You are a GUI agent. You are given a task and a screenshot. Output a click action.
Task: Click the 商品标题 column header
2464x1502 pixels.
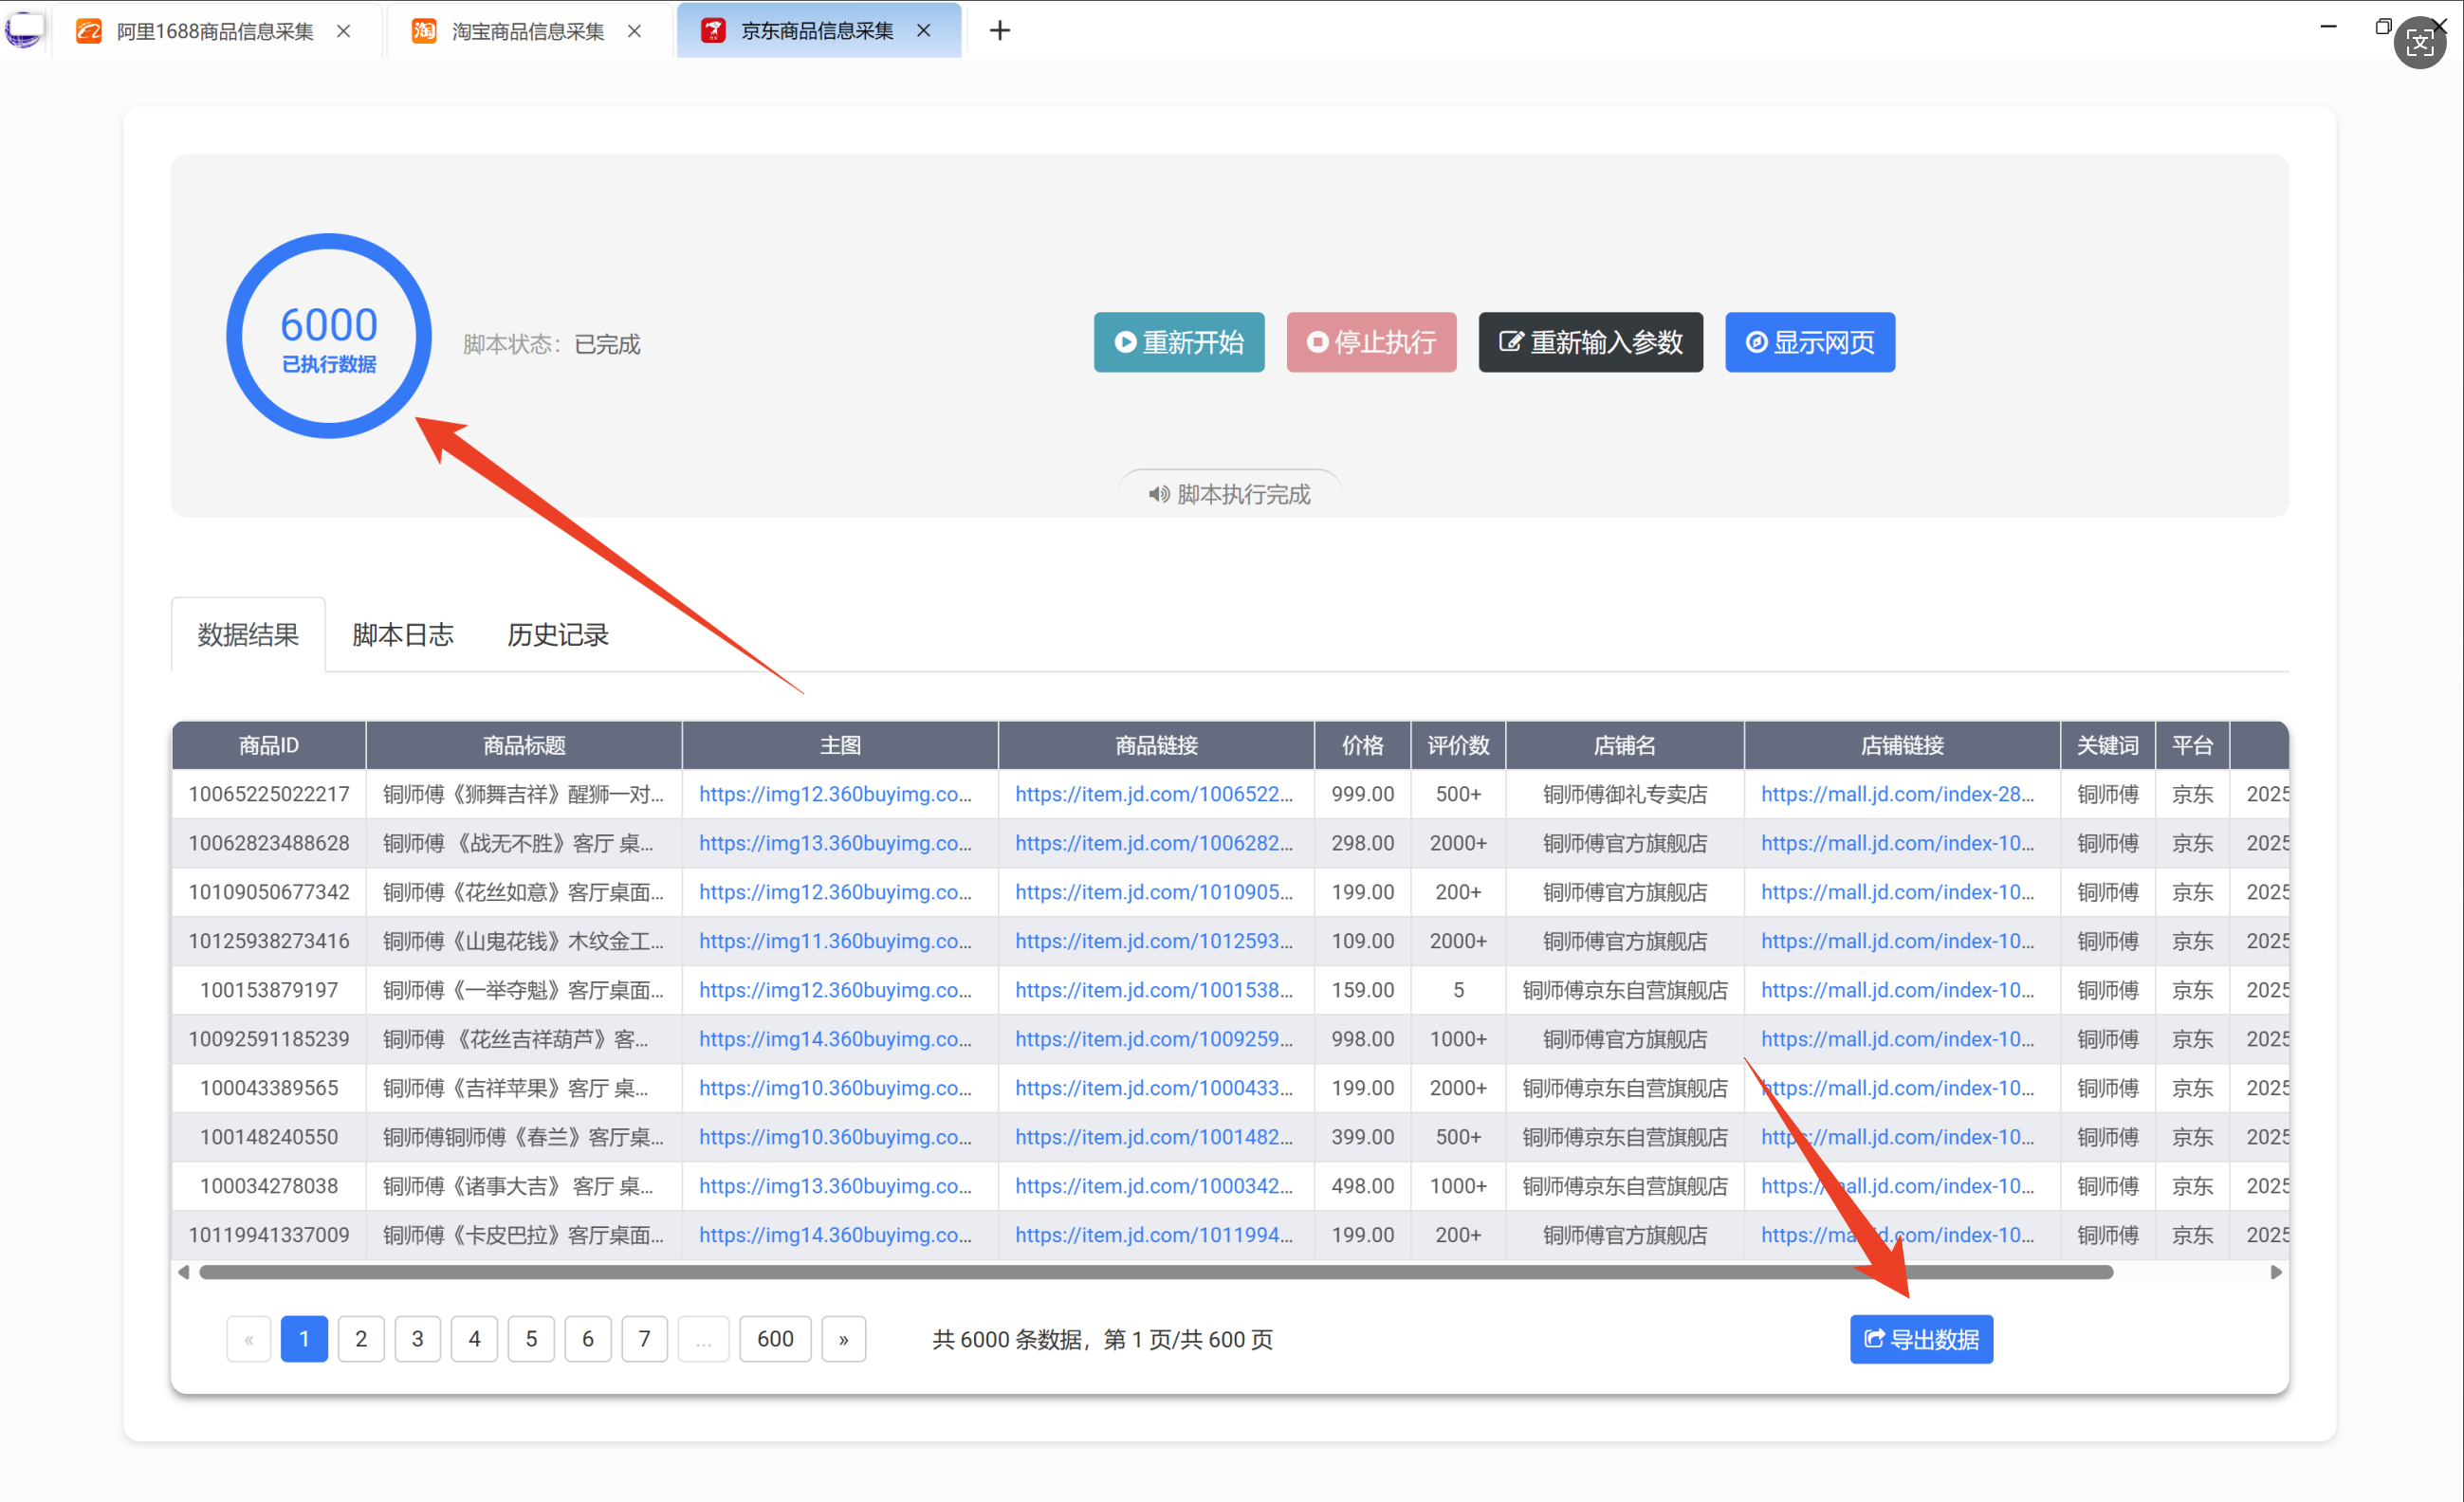[x=524, y=745]
